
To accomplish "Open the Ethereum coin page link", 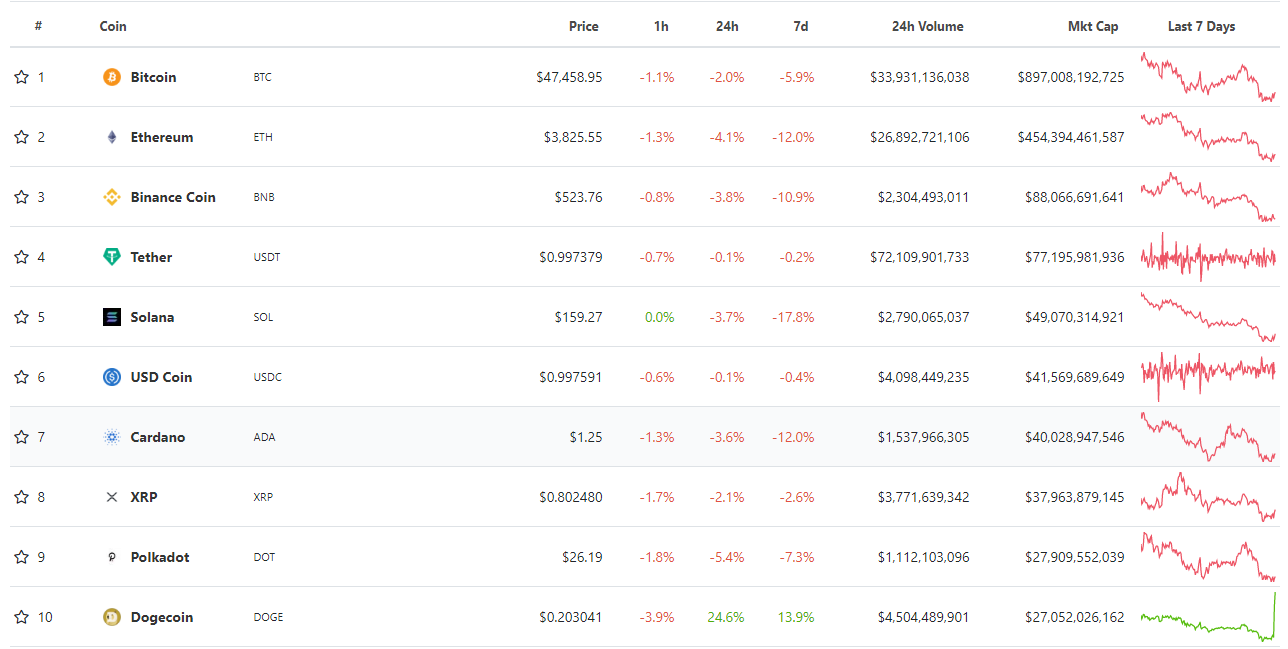I will (162, 137).
